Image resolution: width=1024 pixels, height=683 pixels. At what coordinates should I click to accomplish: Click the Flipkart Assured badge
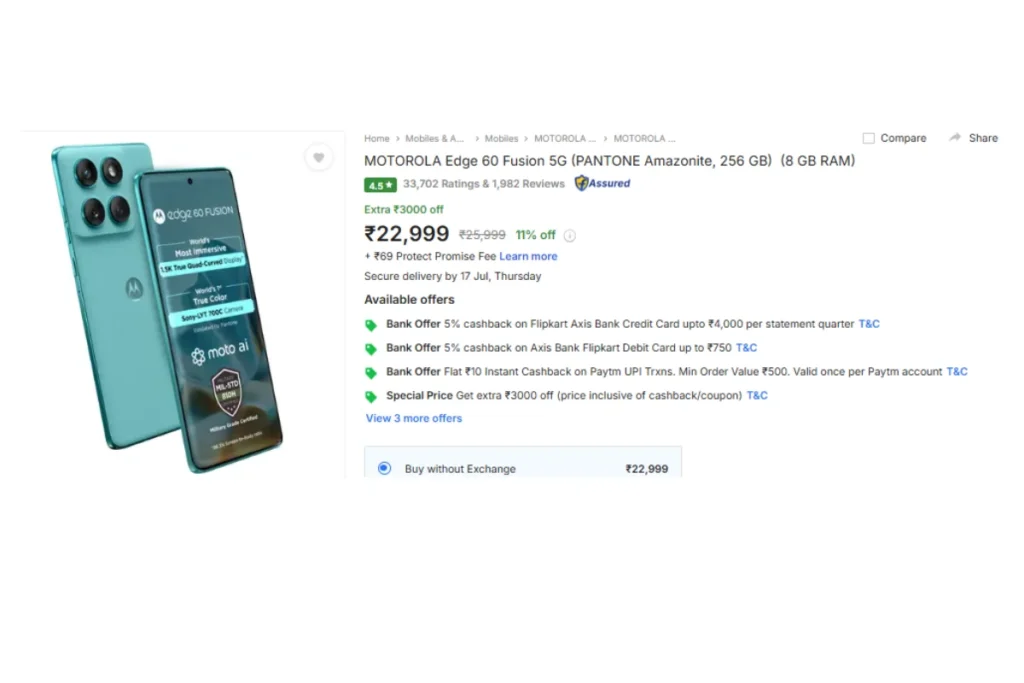602,183
